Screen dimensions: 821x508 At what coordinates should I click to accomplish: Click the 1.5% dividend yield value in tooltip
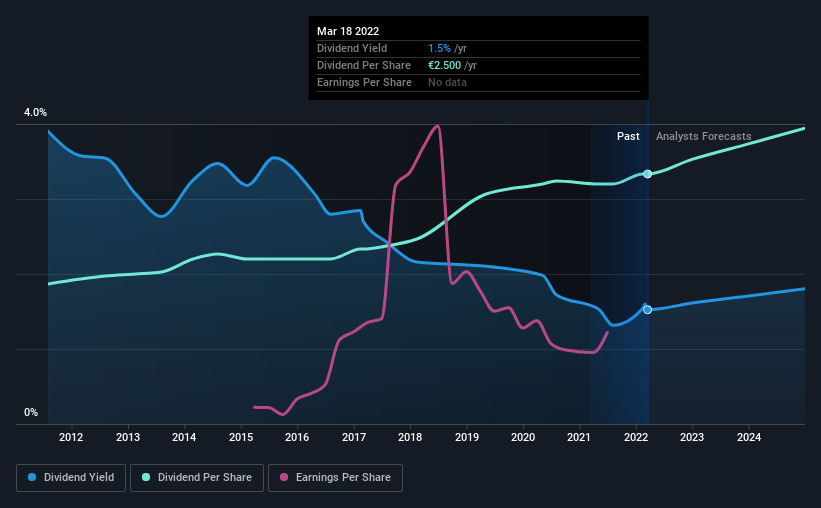[439, 48]
